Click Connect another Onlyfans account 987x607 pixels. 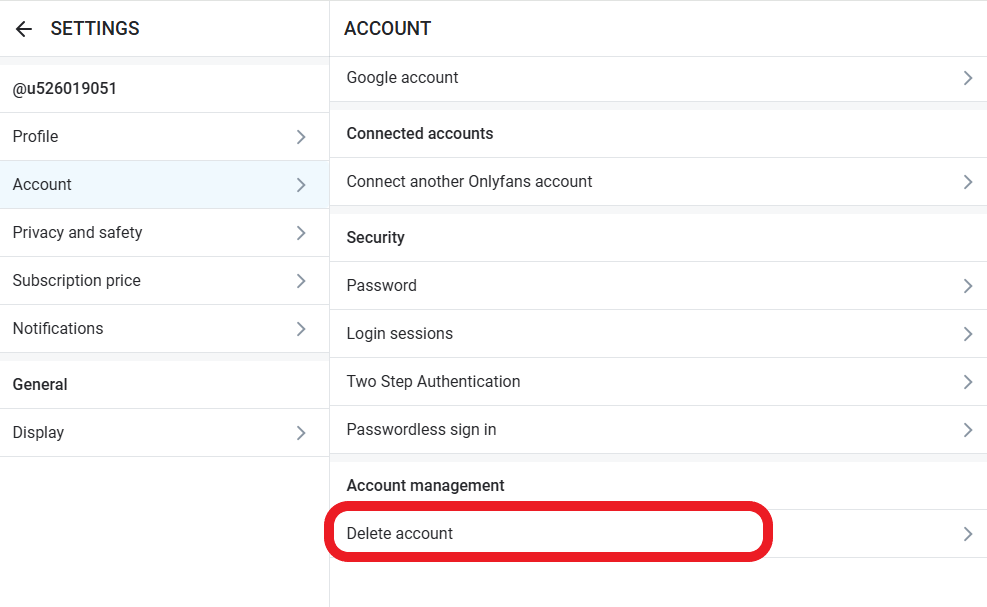[469, 181]
